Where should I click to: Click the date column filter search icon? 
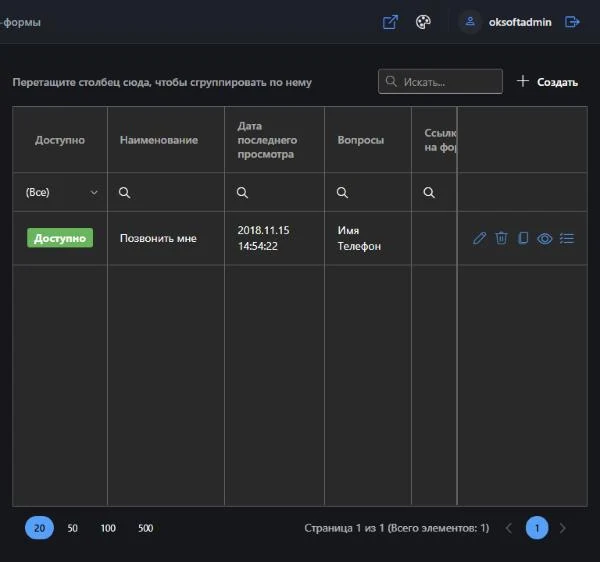click(242, 192)
